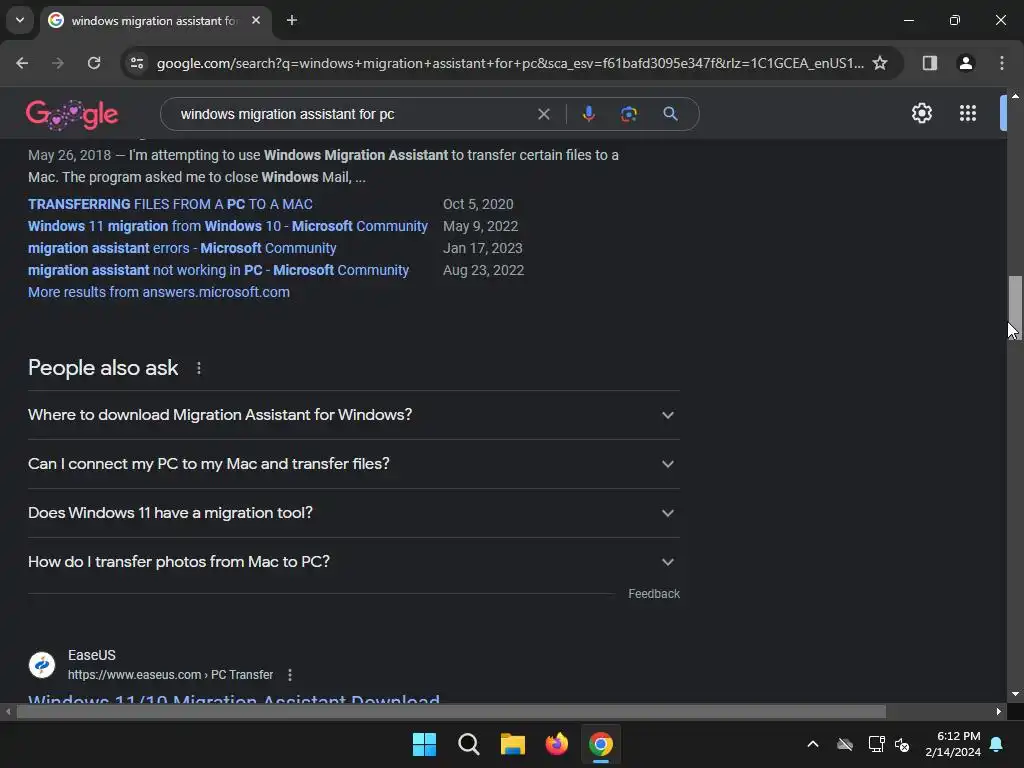Click the OneDrive cloud tray icon
Image resolution: width=1024 pixels, height=768 pixels.
(x=845, y=744)
